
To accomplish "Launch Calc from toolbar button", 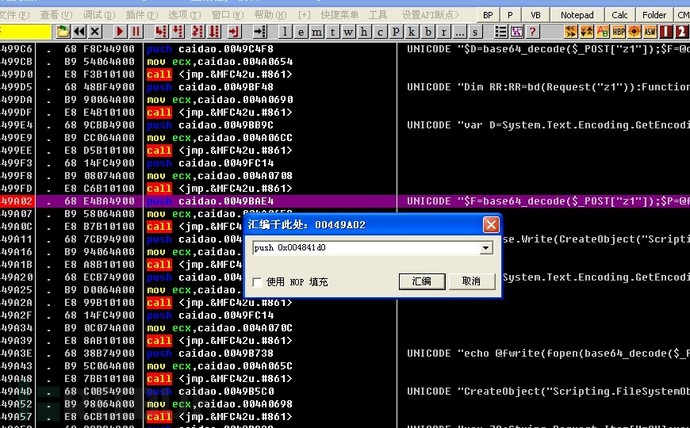I will (620, 15).
